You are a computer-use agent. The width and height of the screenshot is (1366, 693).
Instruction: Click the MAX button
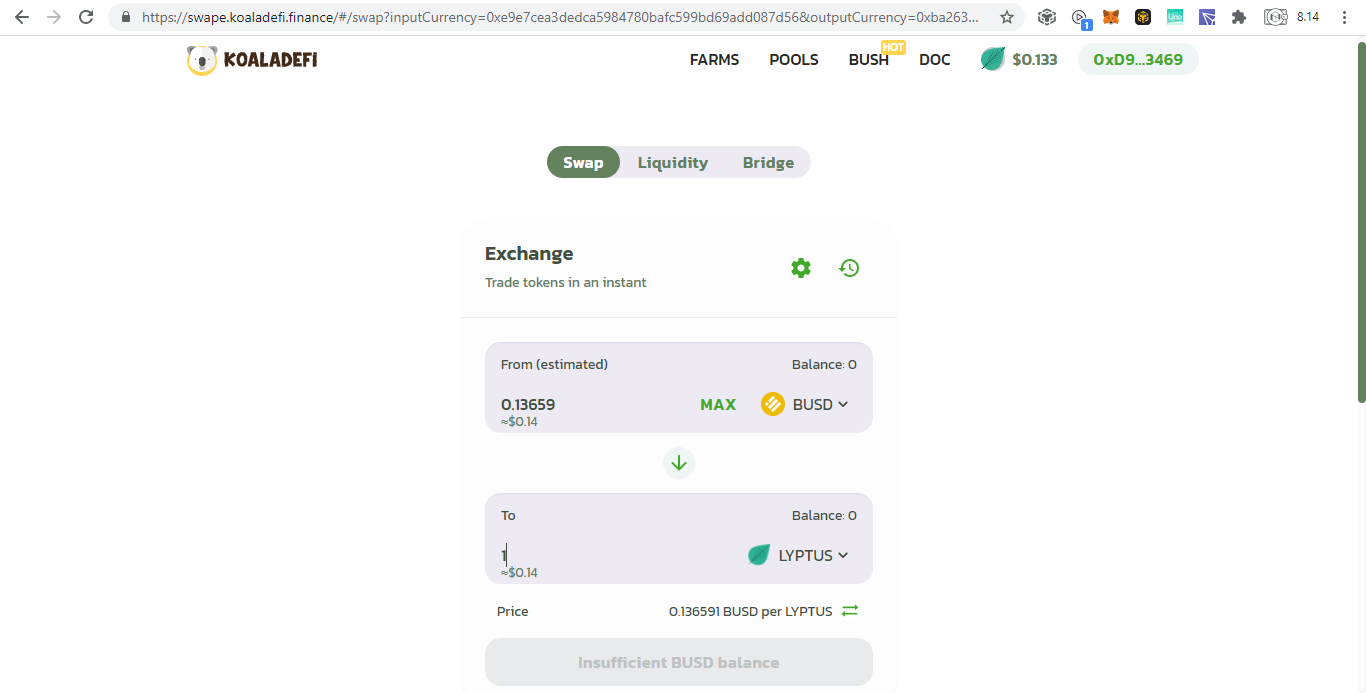point(718,404)
